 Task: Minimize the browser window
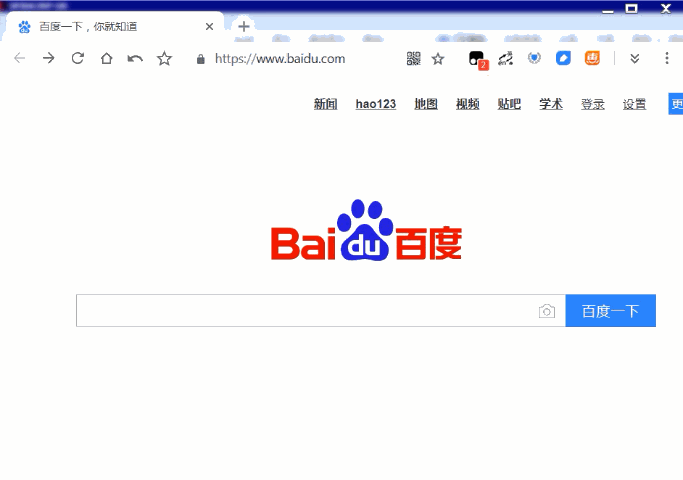click(608, 10)
